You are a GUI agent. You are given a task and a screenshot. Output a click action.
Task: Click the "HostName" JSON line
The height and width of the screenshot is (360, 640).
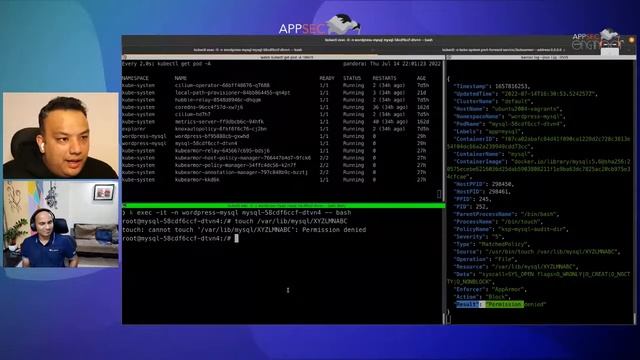pos(508,109)
